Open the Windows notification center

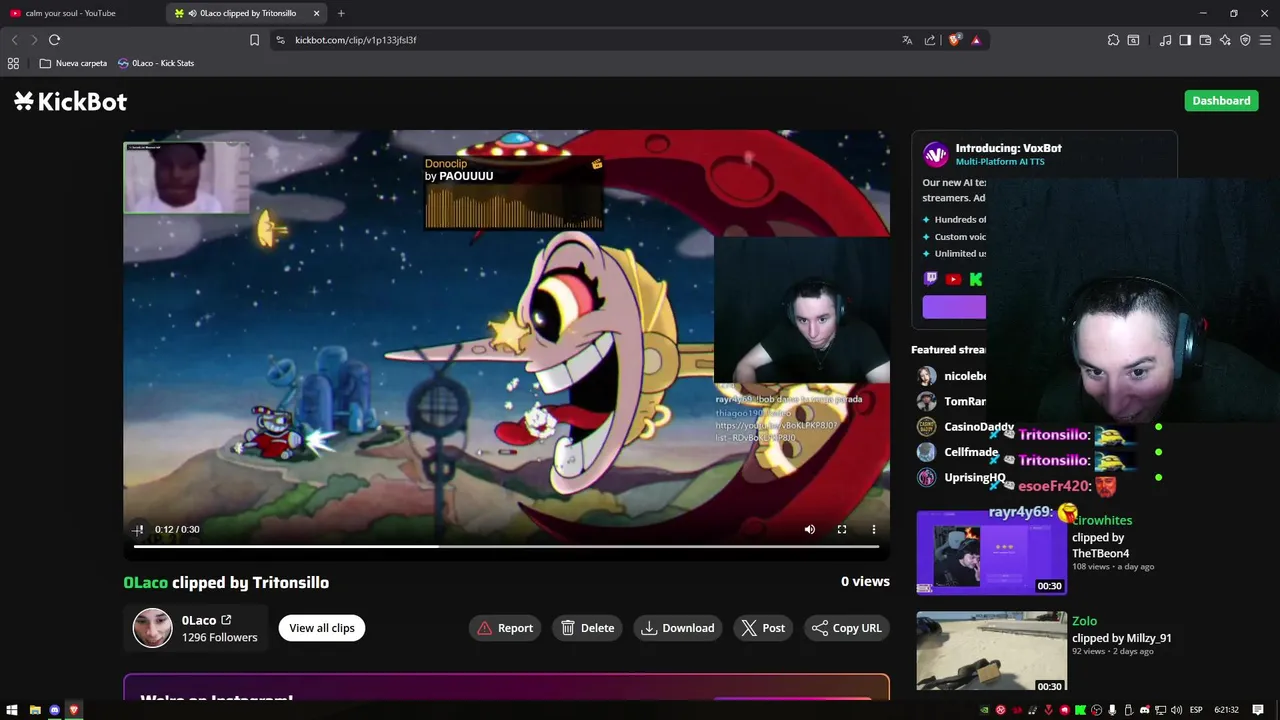1258,710
